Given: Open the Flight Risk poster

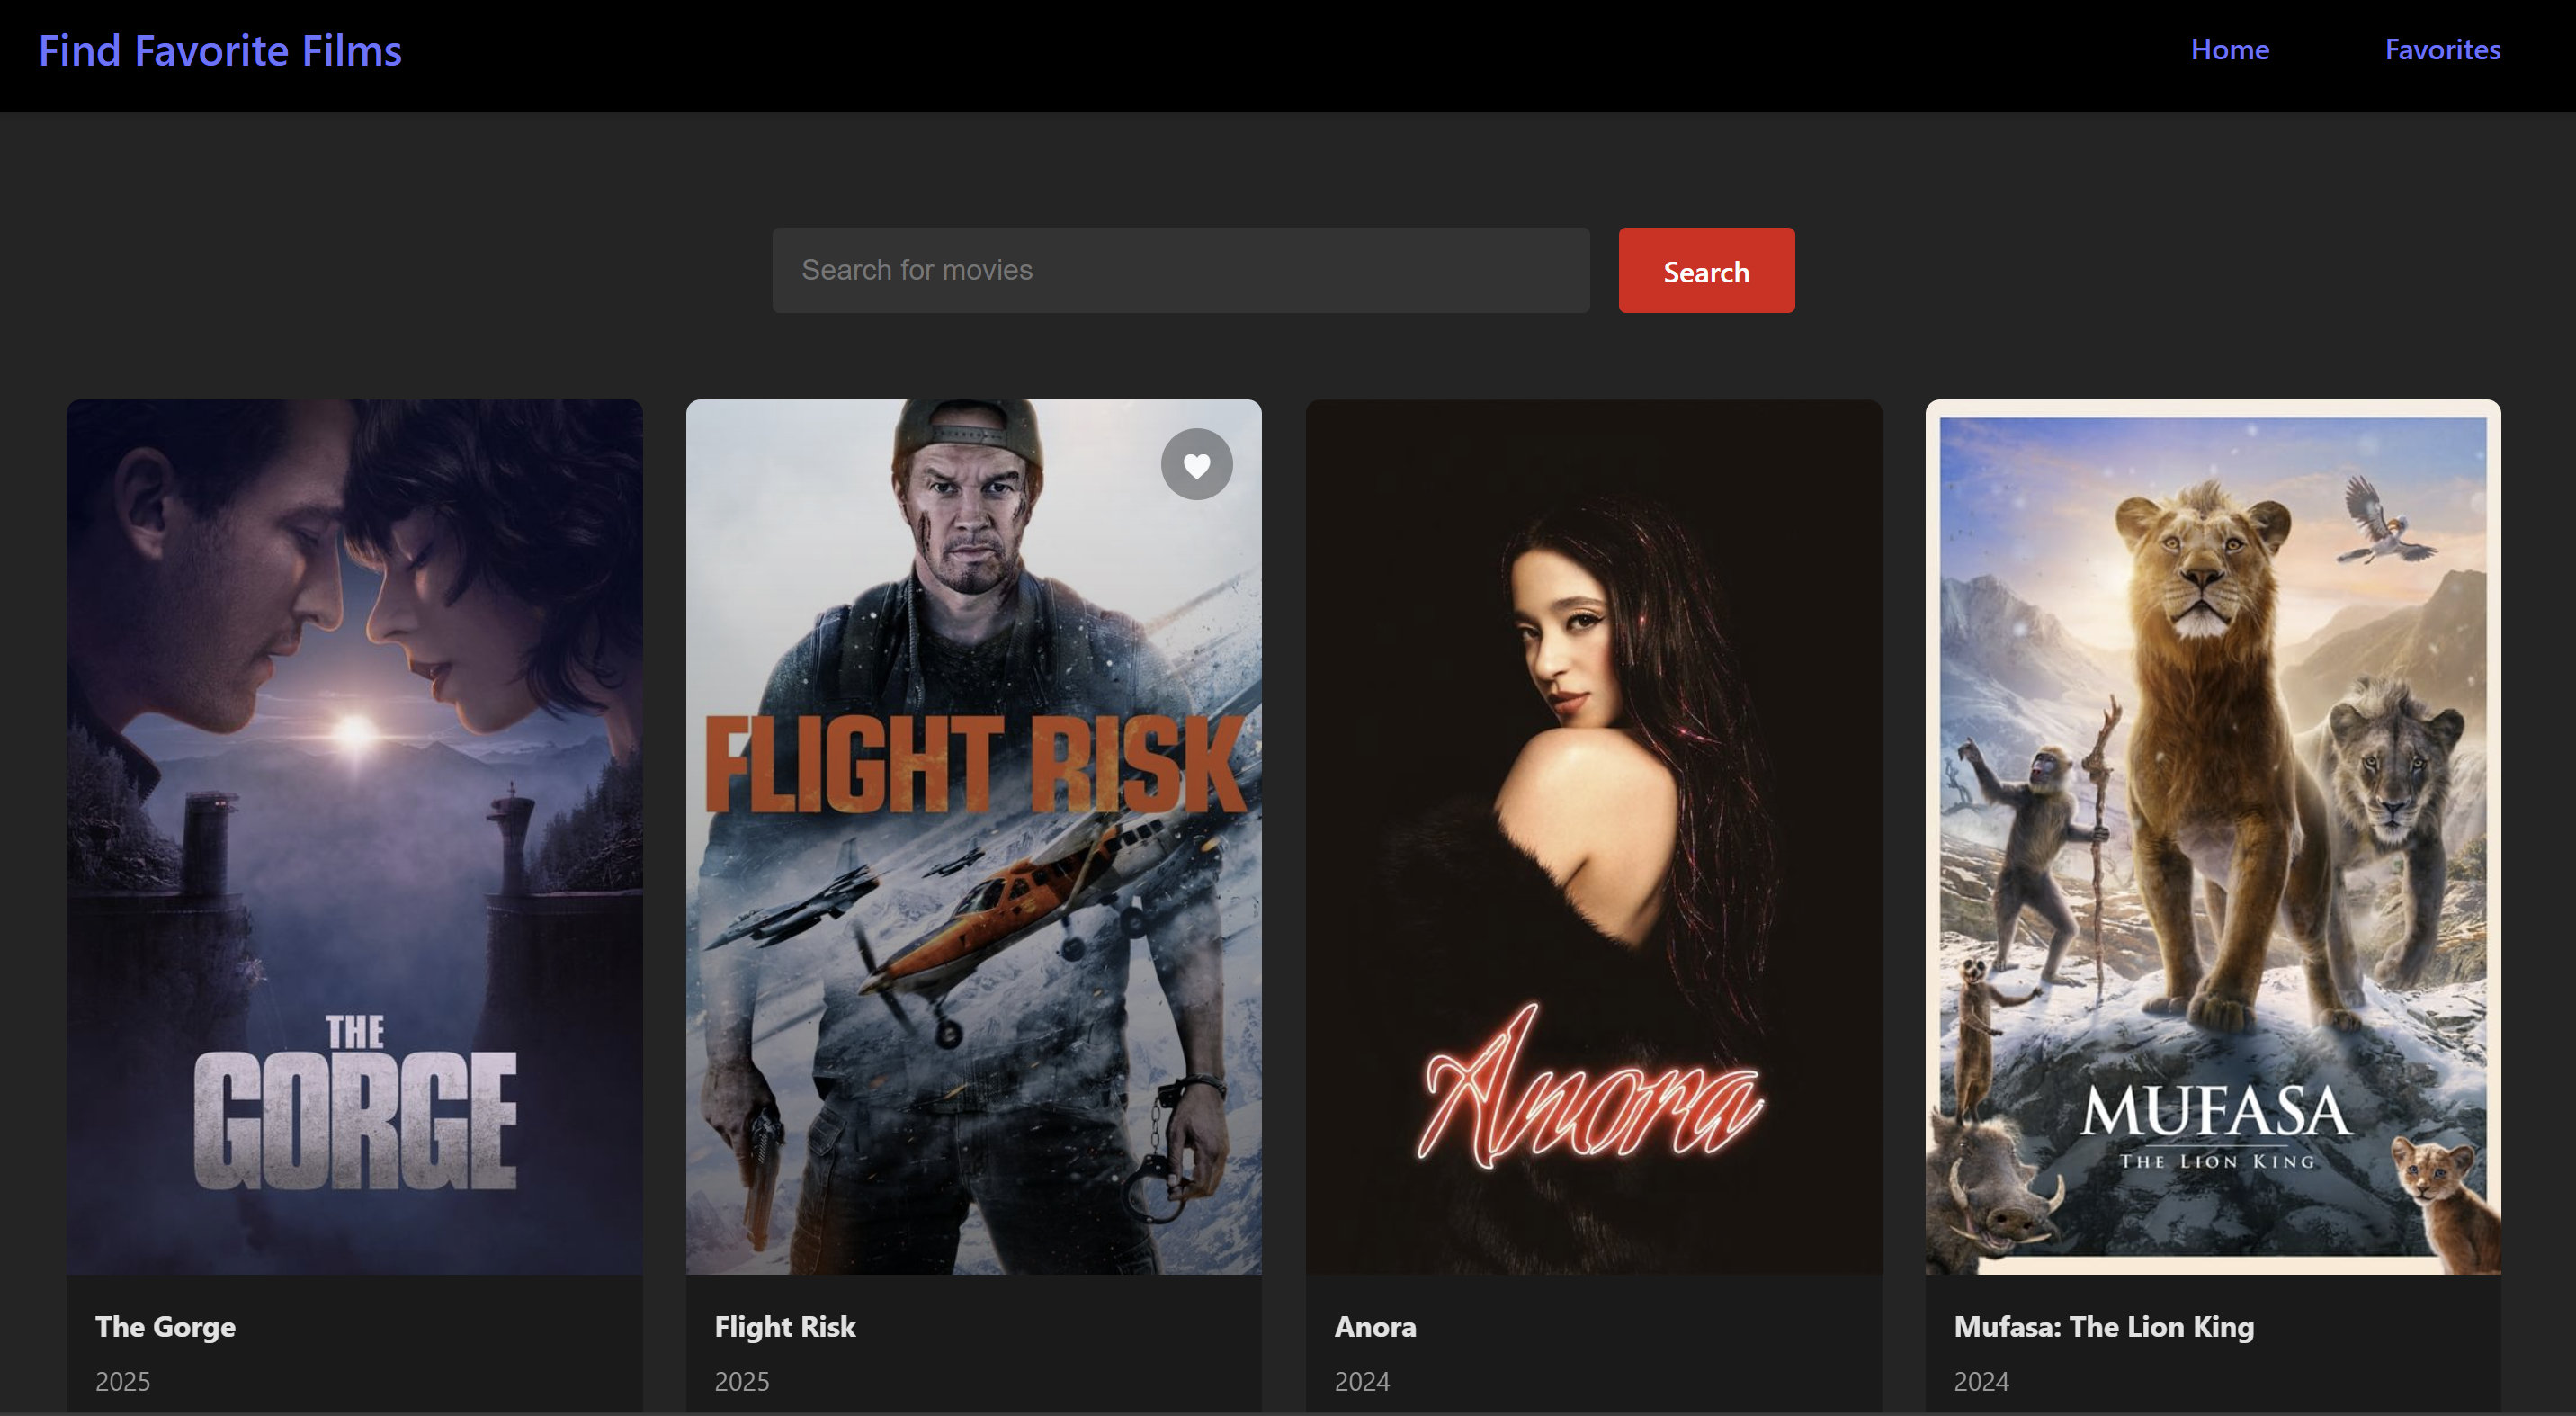Looking at the screenshot, I should pos(974,837).
